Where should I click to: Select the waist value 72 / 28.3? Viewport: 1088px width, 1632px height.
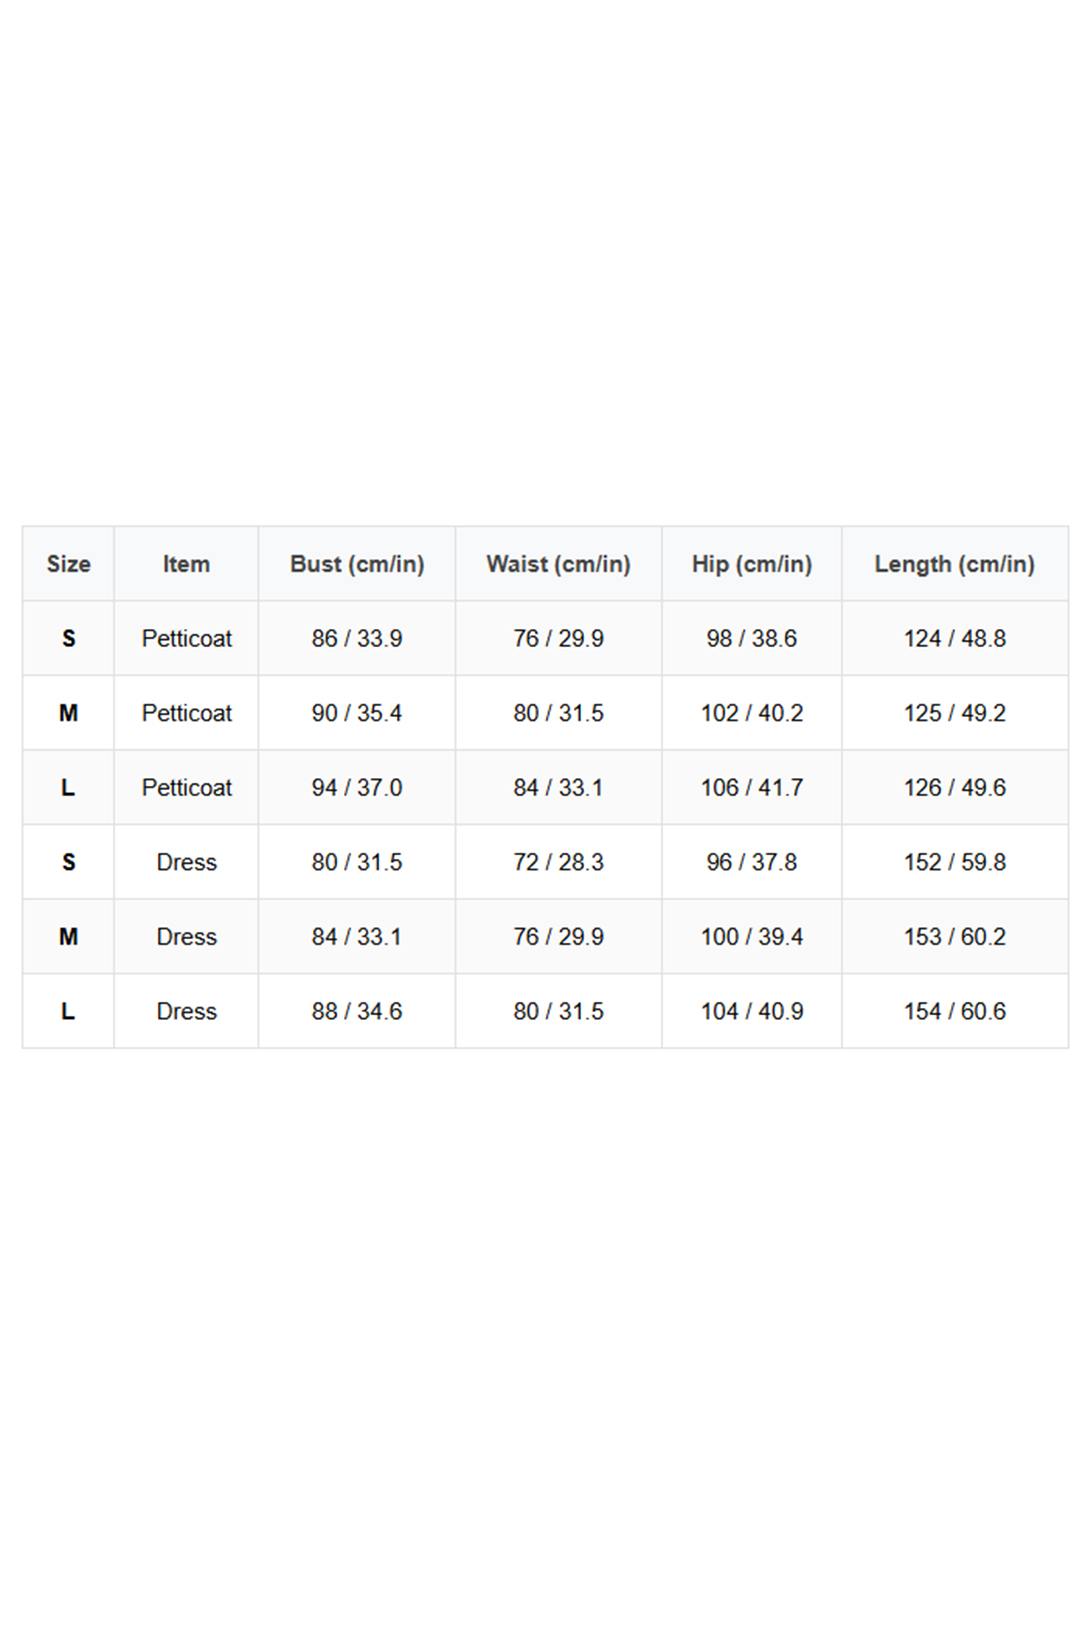click(558, 862)
